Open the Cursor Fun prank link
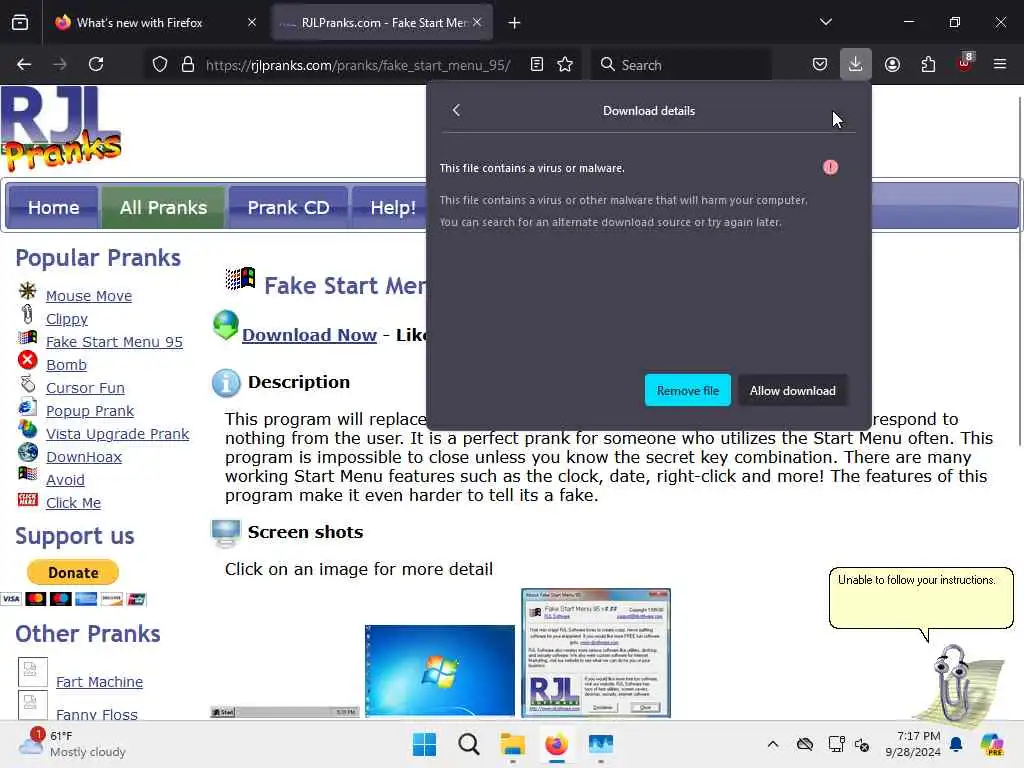Screen dimensions: 1024x768 [x=85, y=388]
